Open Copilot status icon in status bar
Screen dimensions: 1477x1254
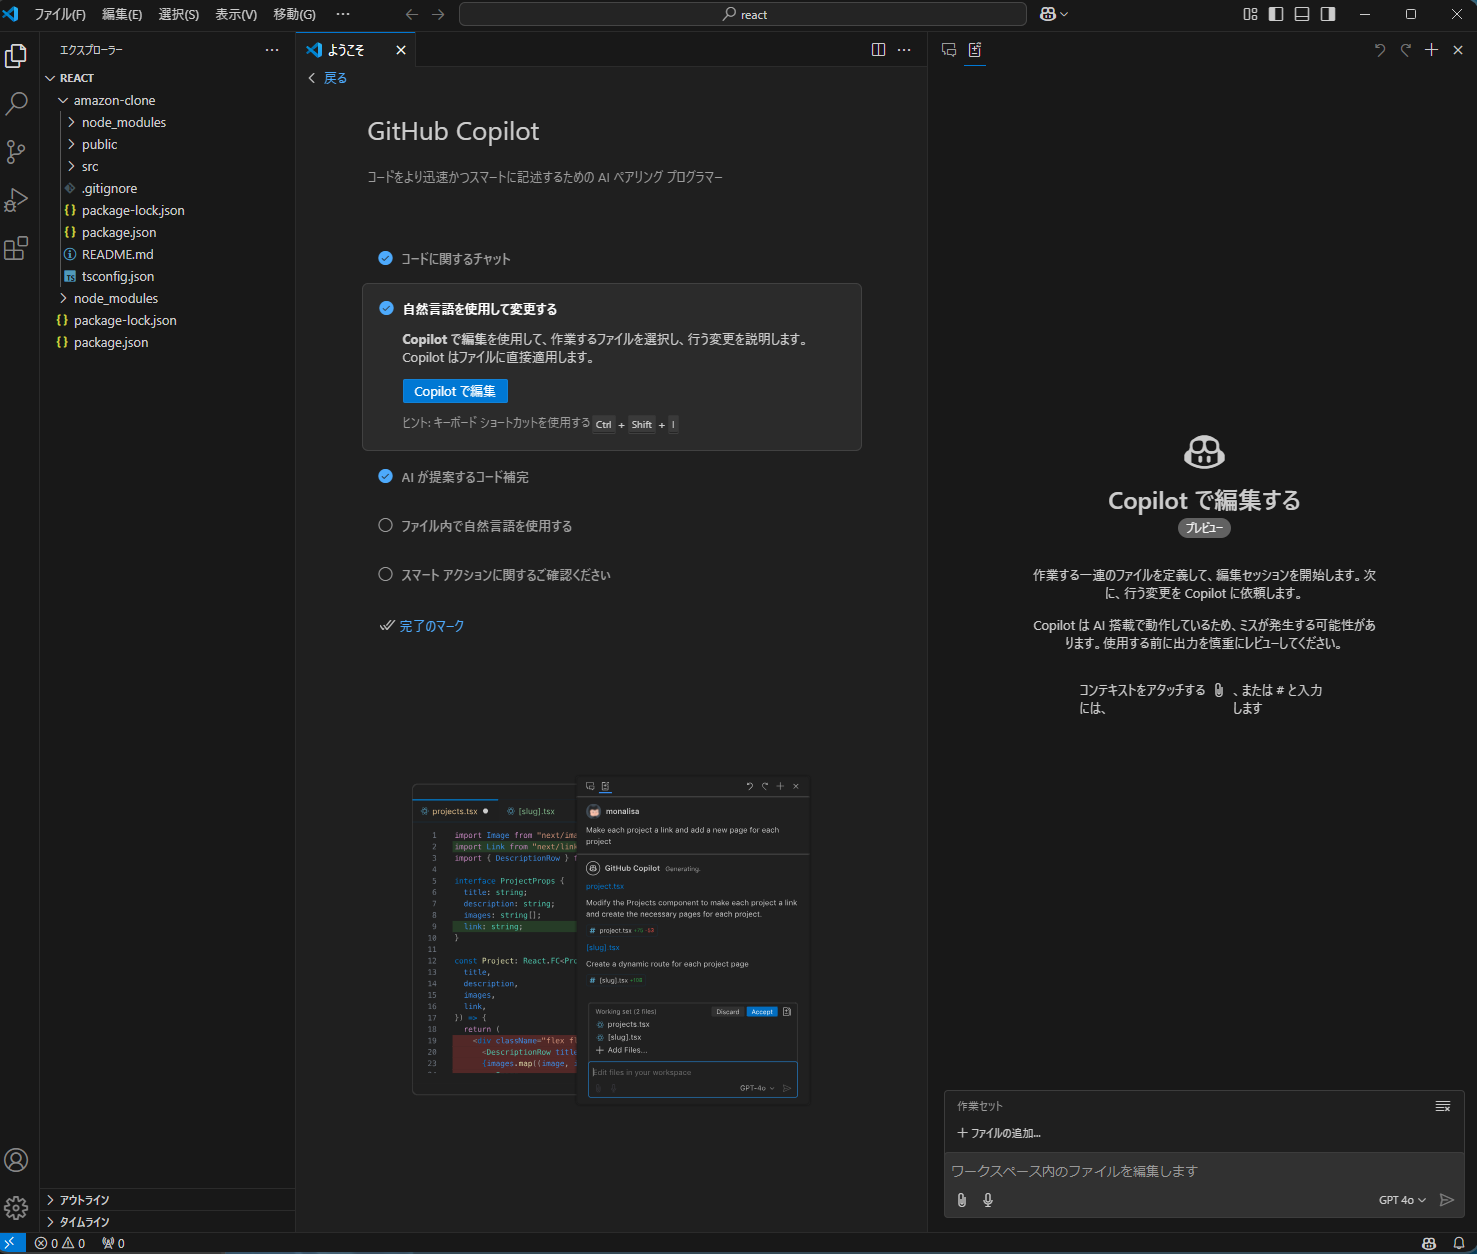(1429, 1243)
